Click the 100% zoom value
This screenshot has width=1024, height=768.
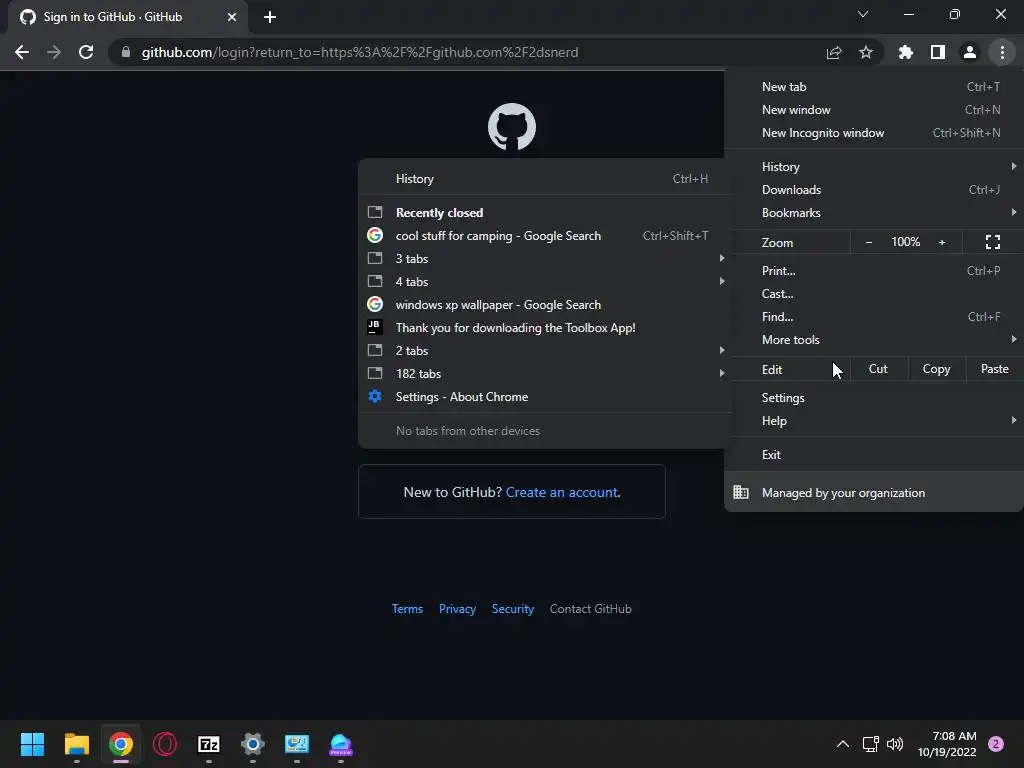tap(905, 242)
